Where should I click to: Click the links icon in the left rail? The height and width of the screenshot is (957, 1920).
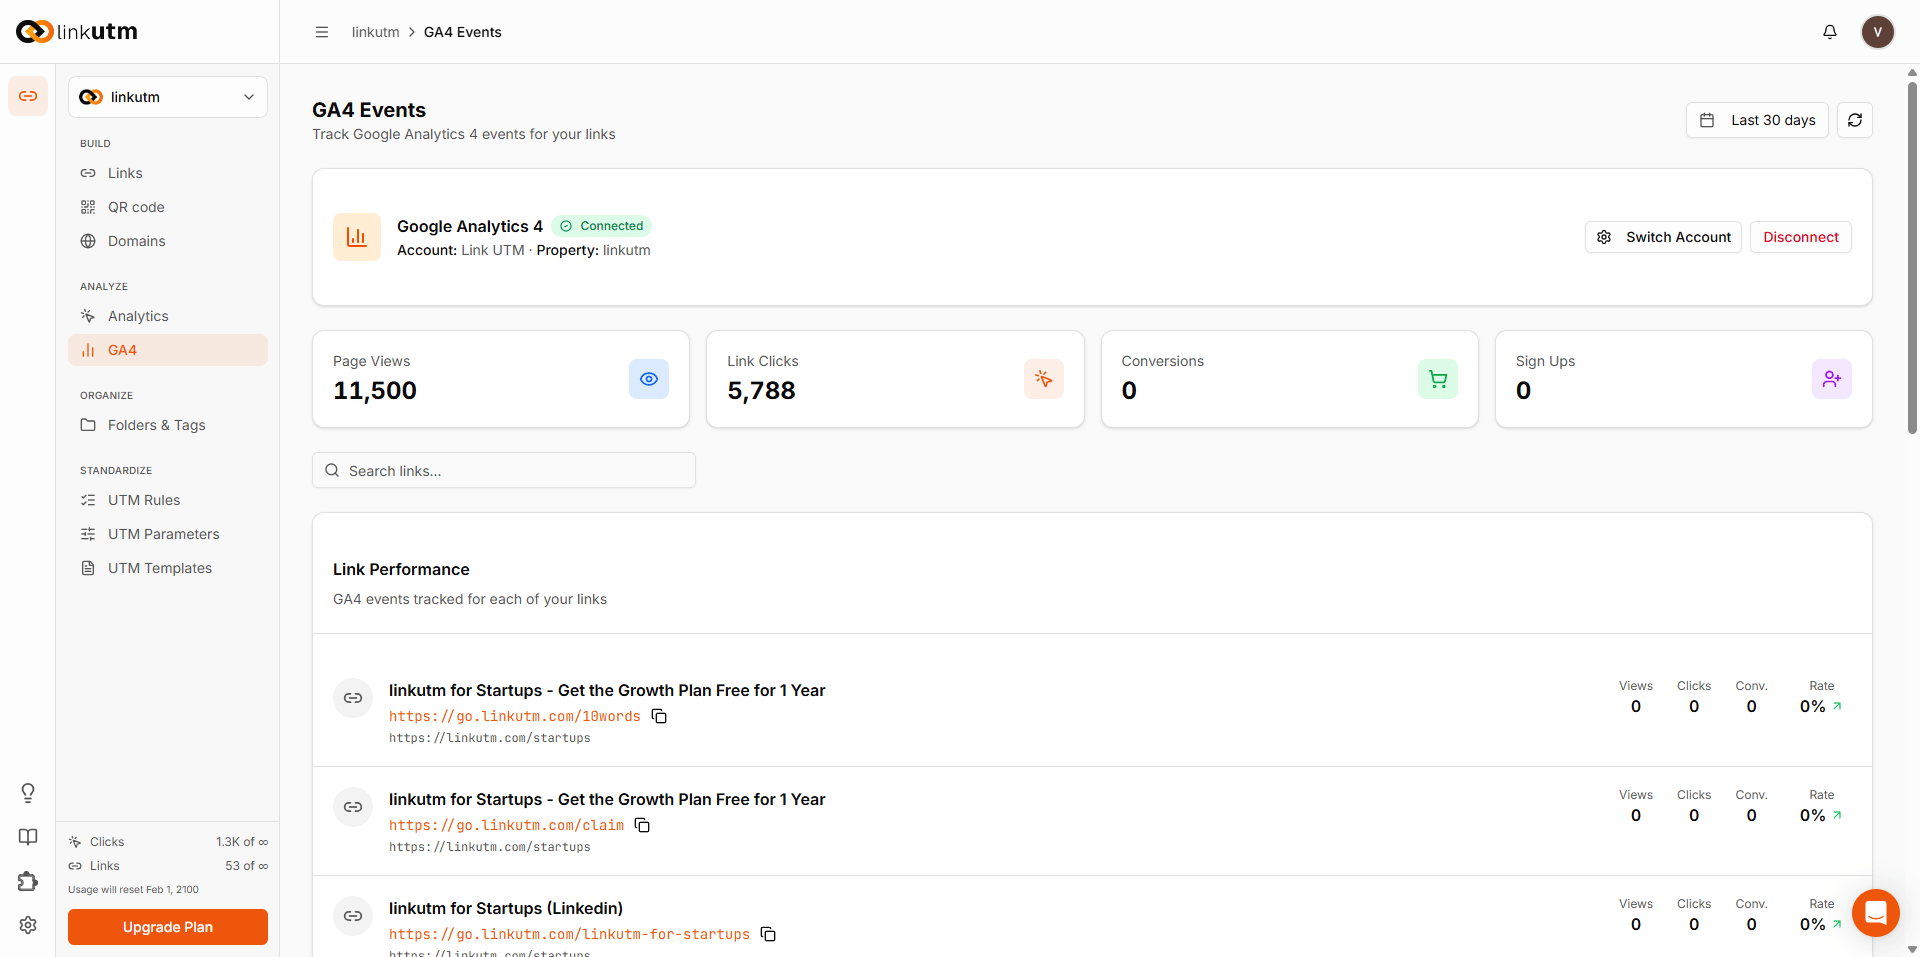[x=28, y=96]
